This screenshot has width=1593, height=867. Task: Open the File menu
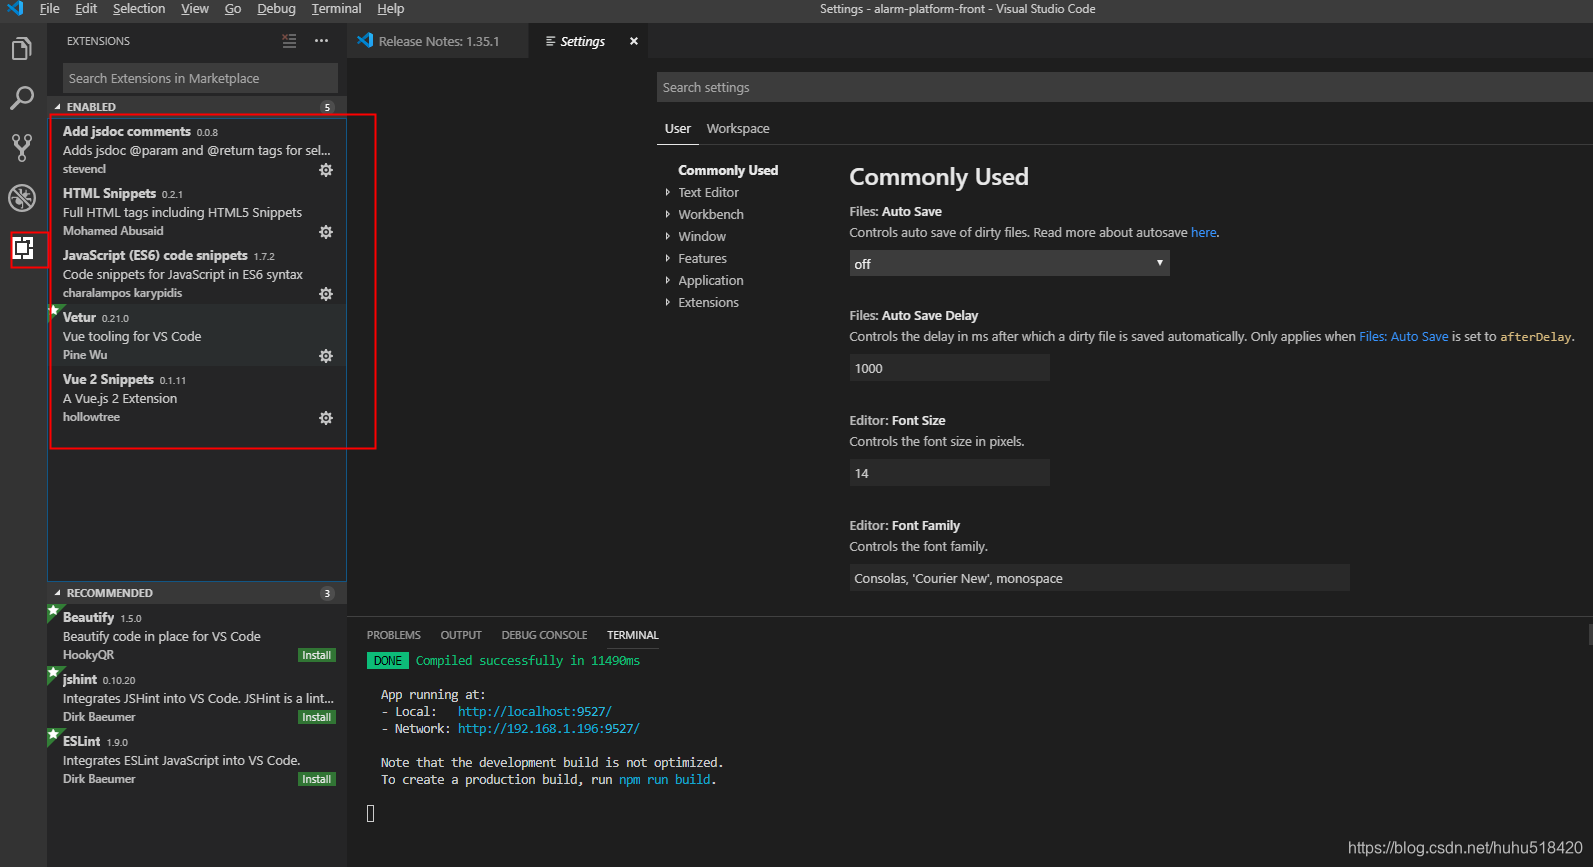[x=49, y=9]
